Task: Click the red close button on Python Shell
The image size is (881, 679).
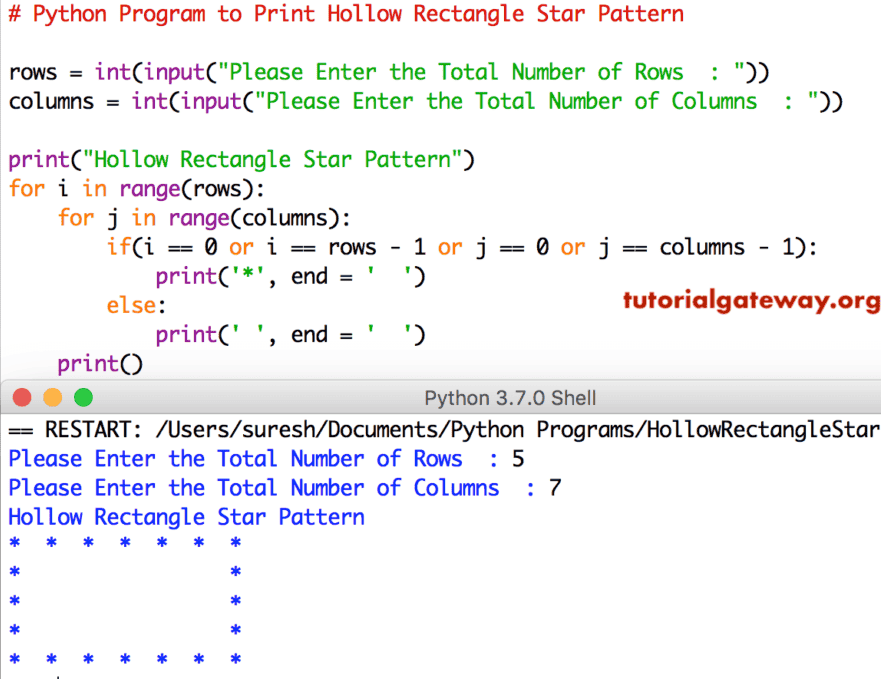Action: [21, 397]
